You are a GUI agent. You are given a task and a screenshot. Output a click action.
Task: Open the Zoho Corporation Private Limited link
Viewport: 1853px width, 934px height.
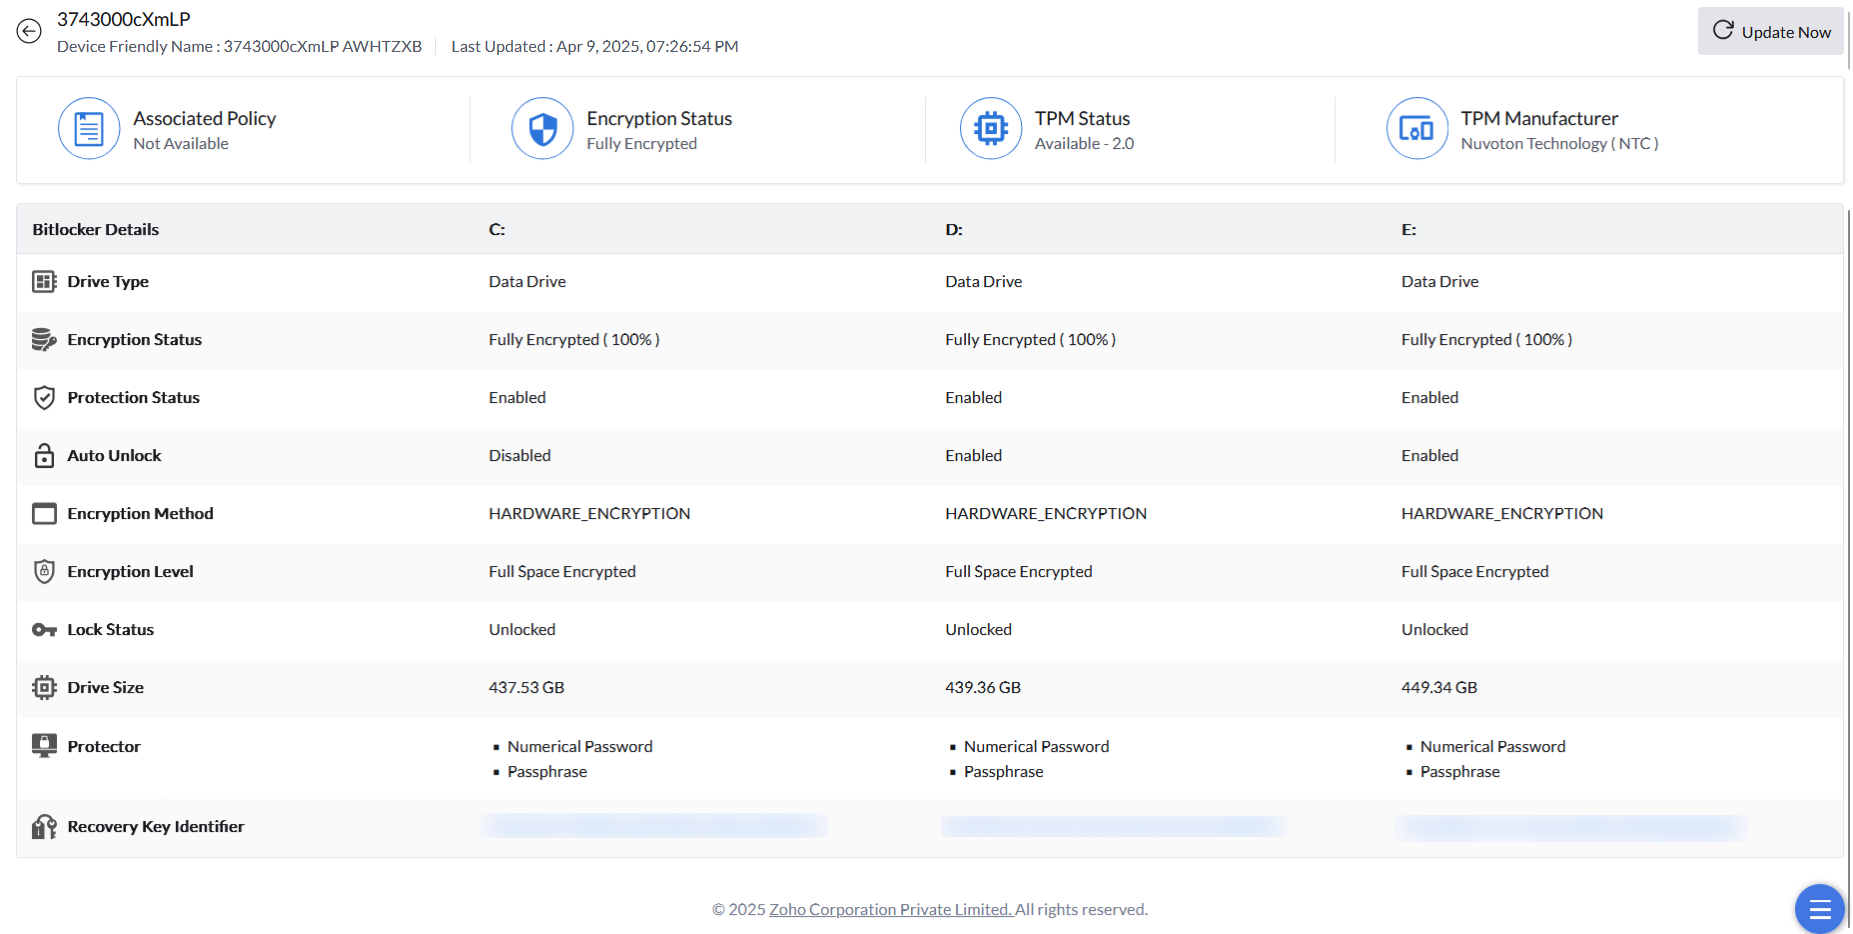pos(890,910)
